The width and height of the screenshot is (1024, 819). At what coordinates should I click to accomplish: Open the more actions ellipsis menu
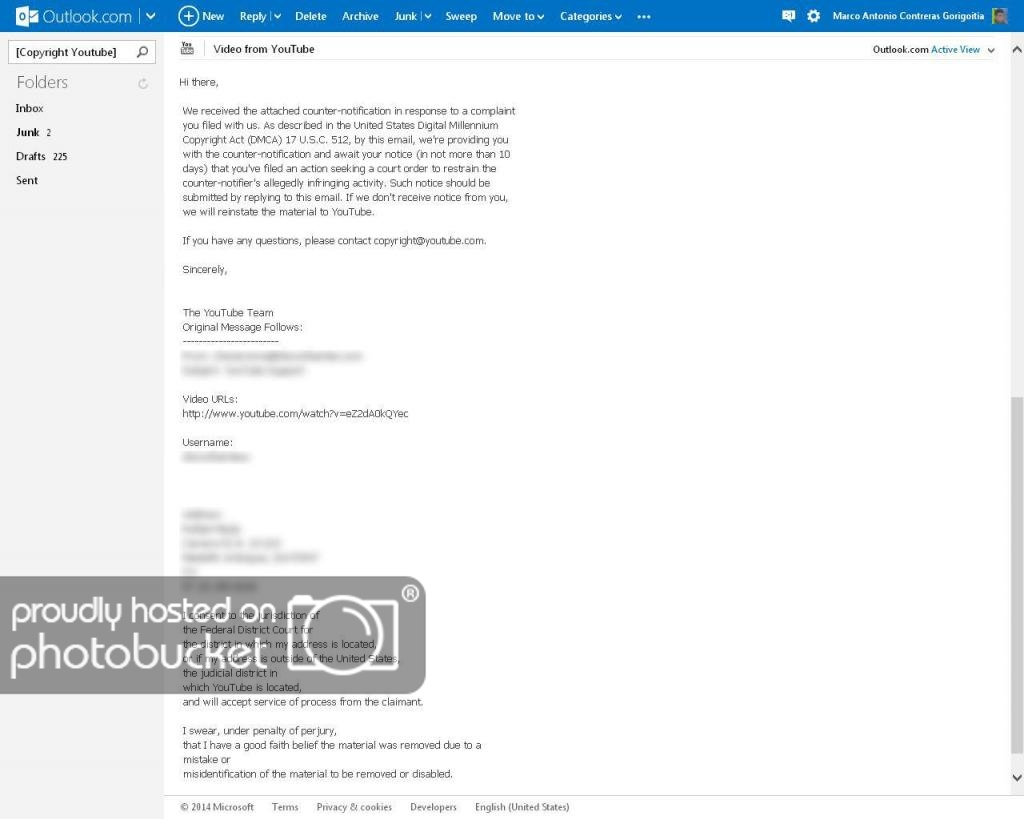pyautogui.click(x=644, y=17)
